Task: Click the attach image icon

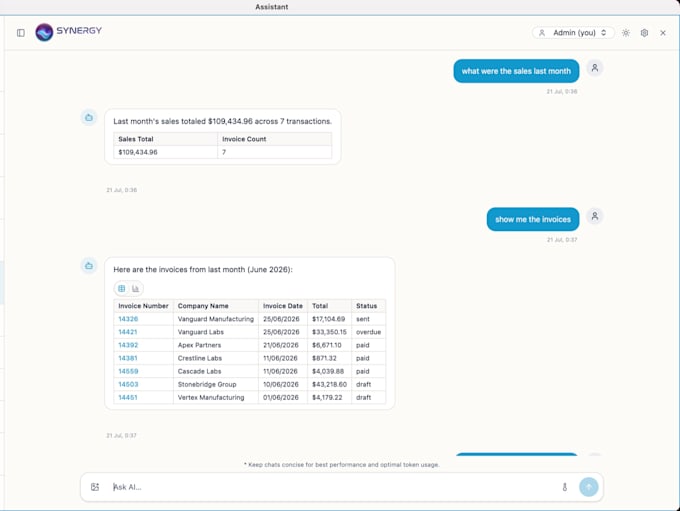Action: (x=95, y=487)
